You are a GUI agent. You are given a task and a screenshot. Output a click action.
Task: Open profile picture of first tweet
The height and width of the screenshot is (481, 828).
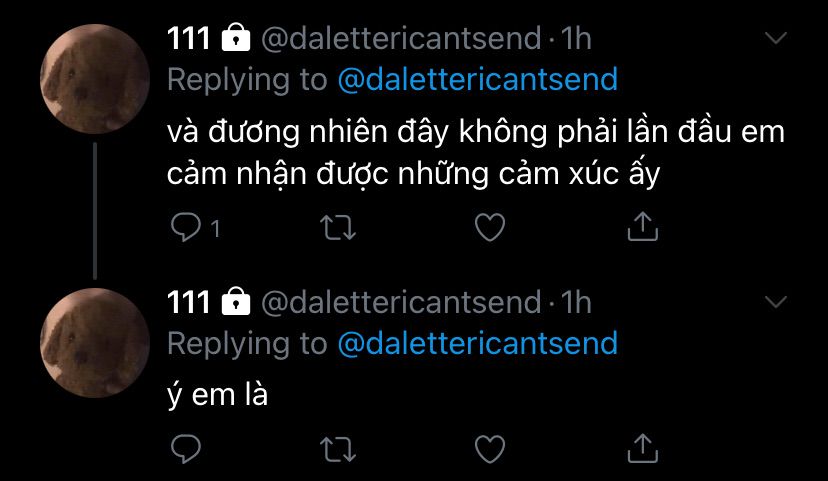pyautogui.click(x=95, y=79)
